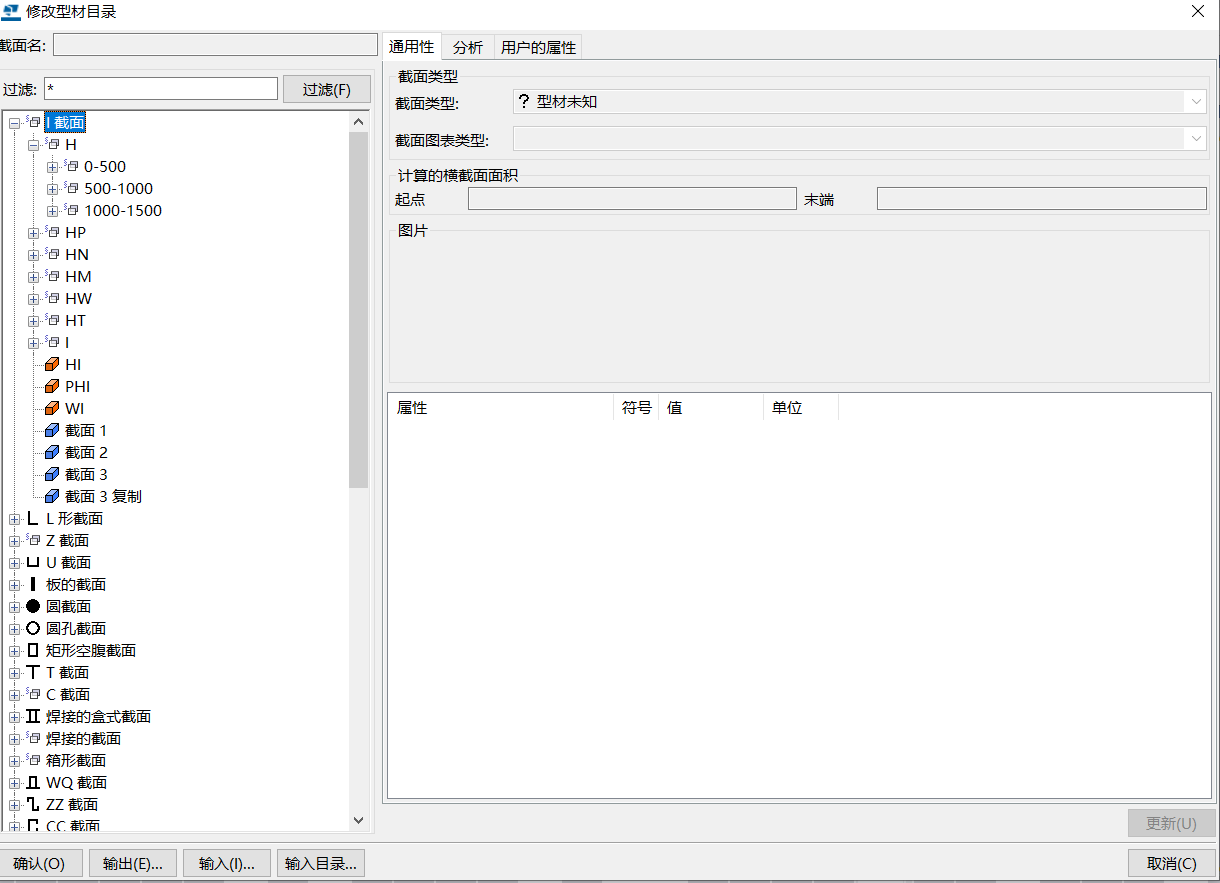Expand the 焊接的截面 category
The width and height of the screenshot is (1220, 883).
point(14,739)
